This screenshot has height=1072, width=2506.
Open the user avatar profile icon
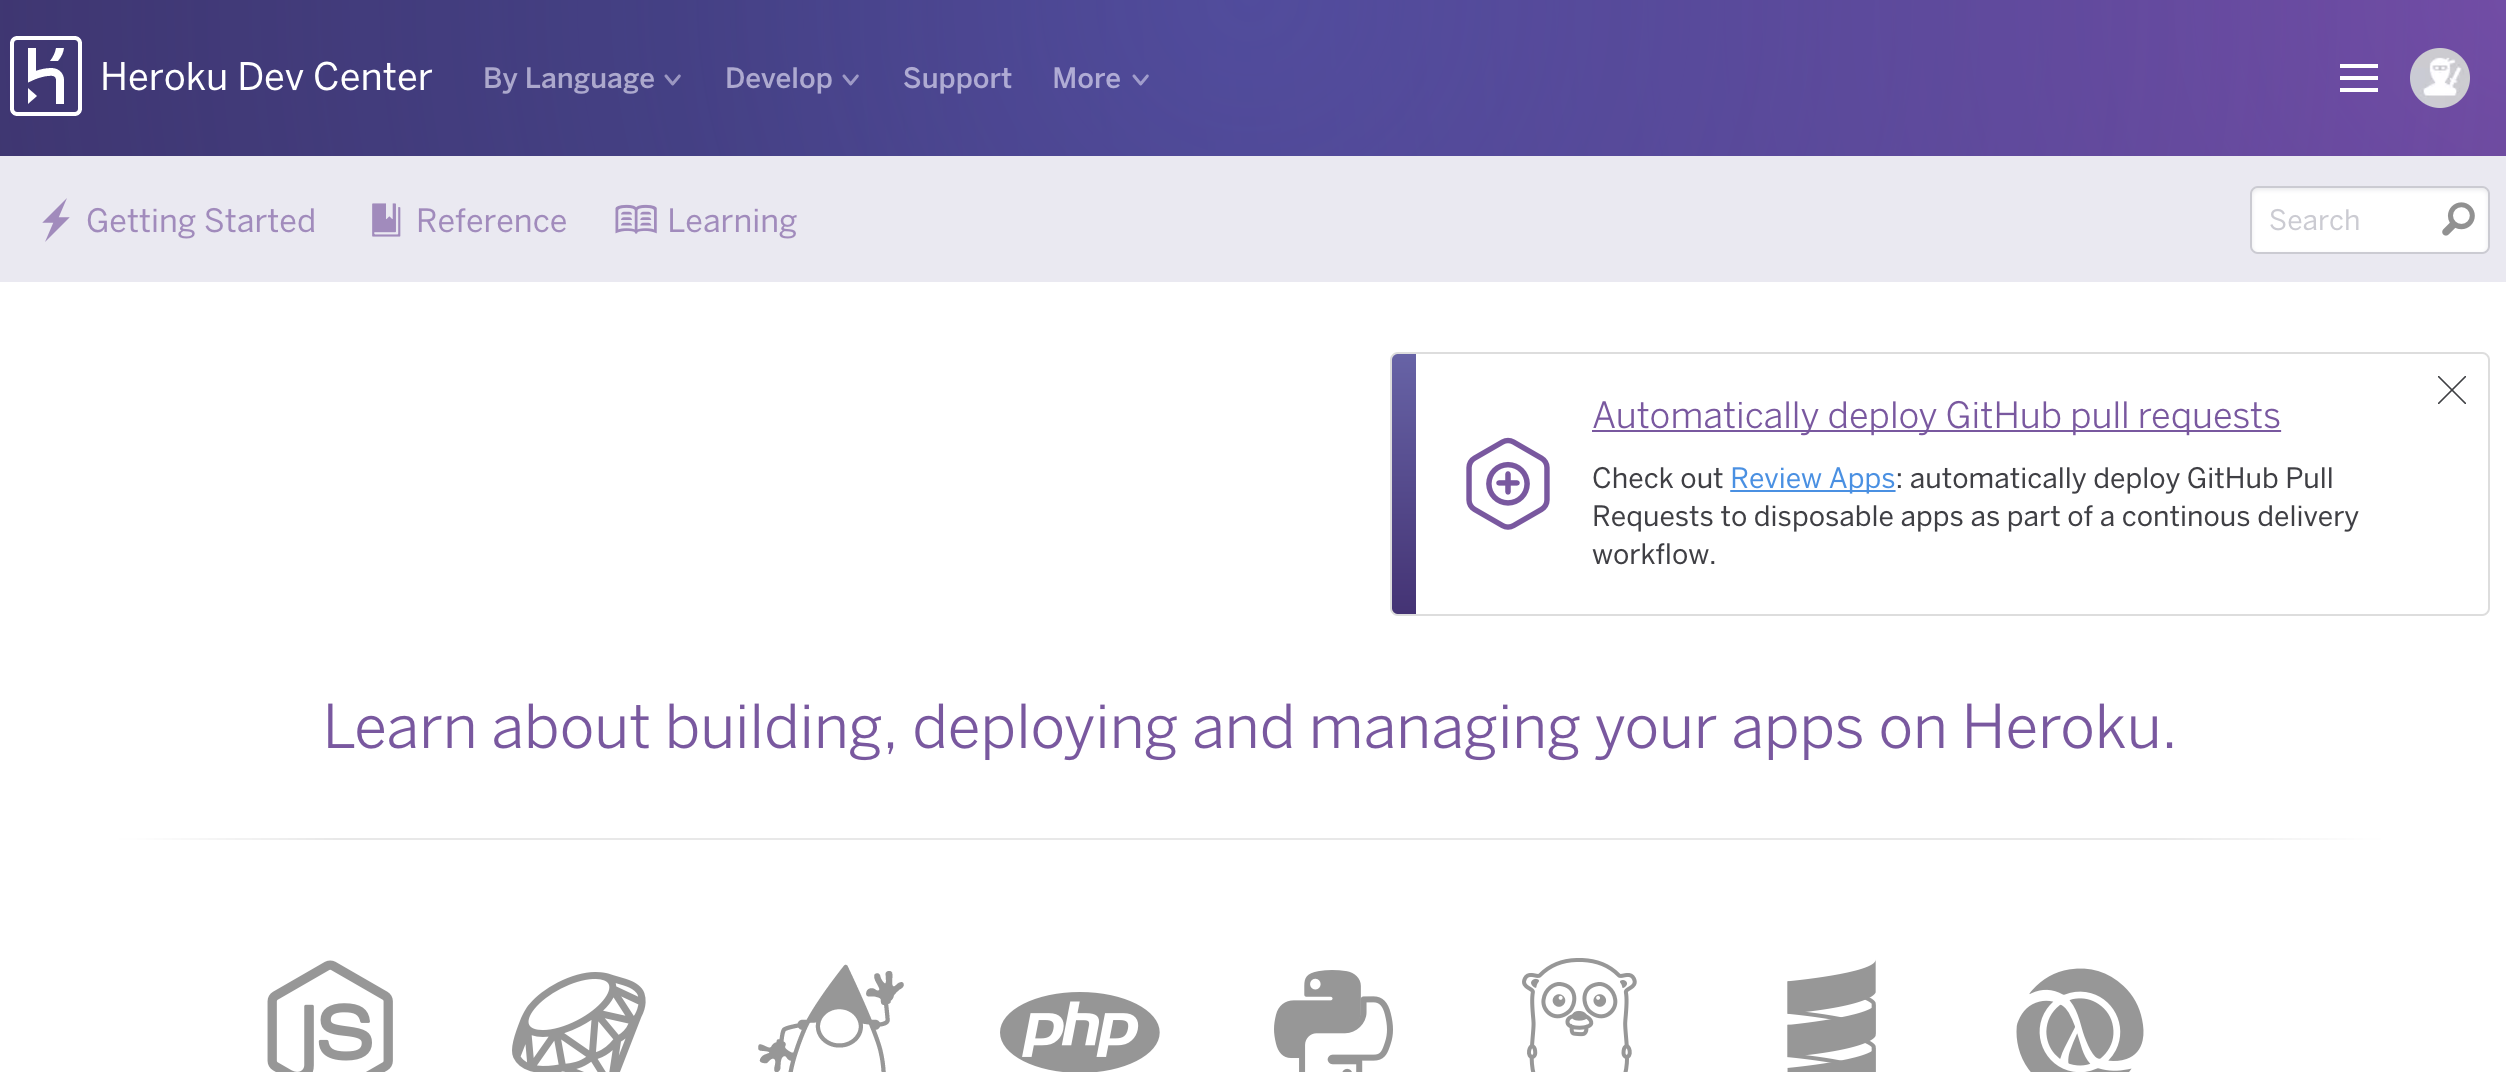[x=2440, y=78]
